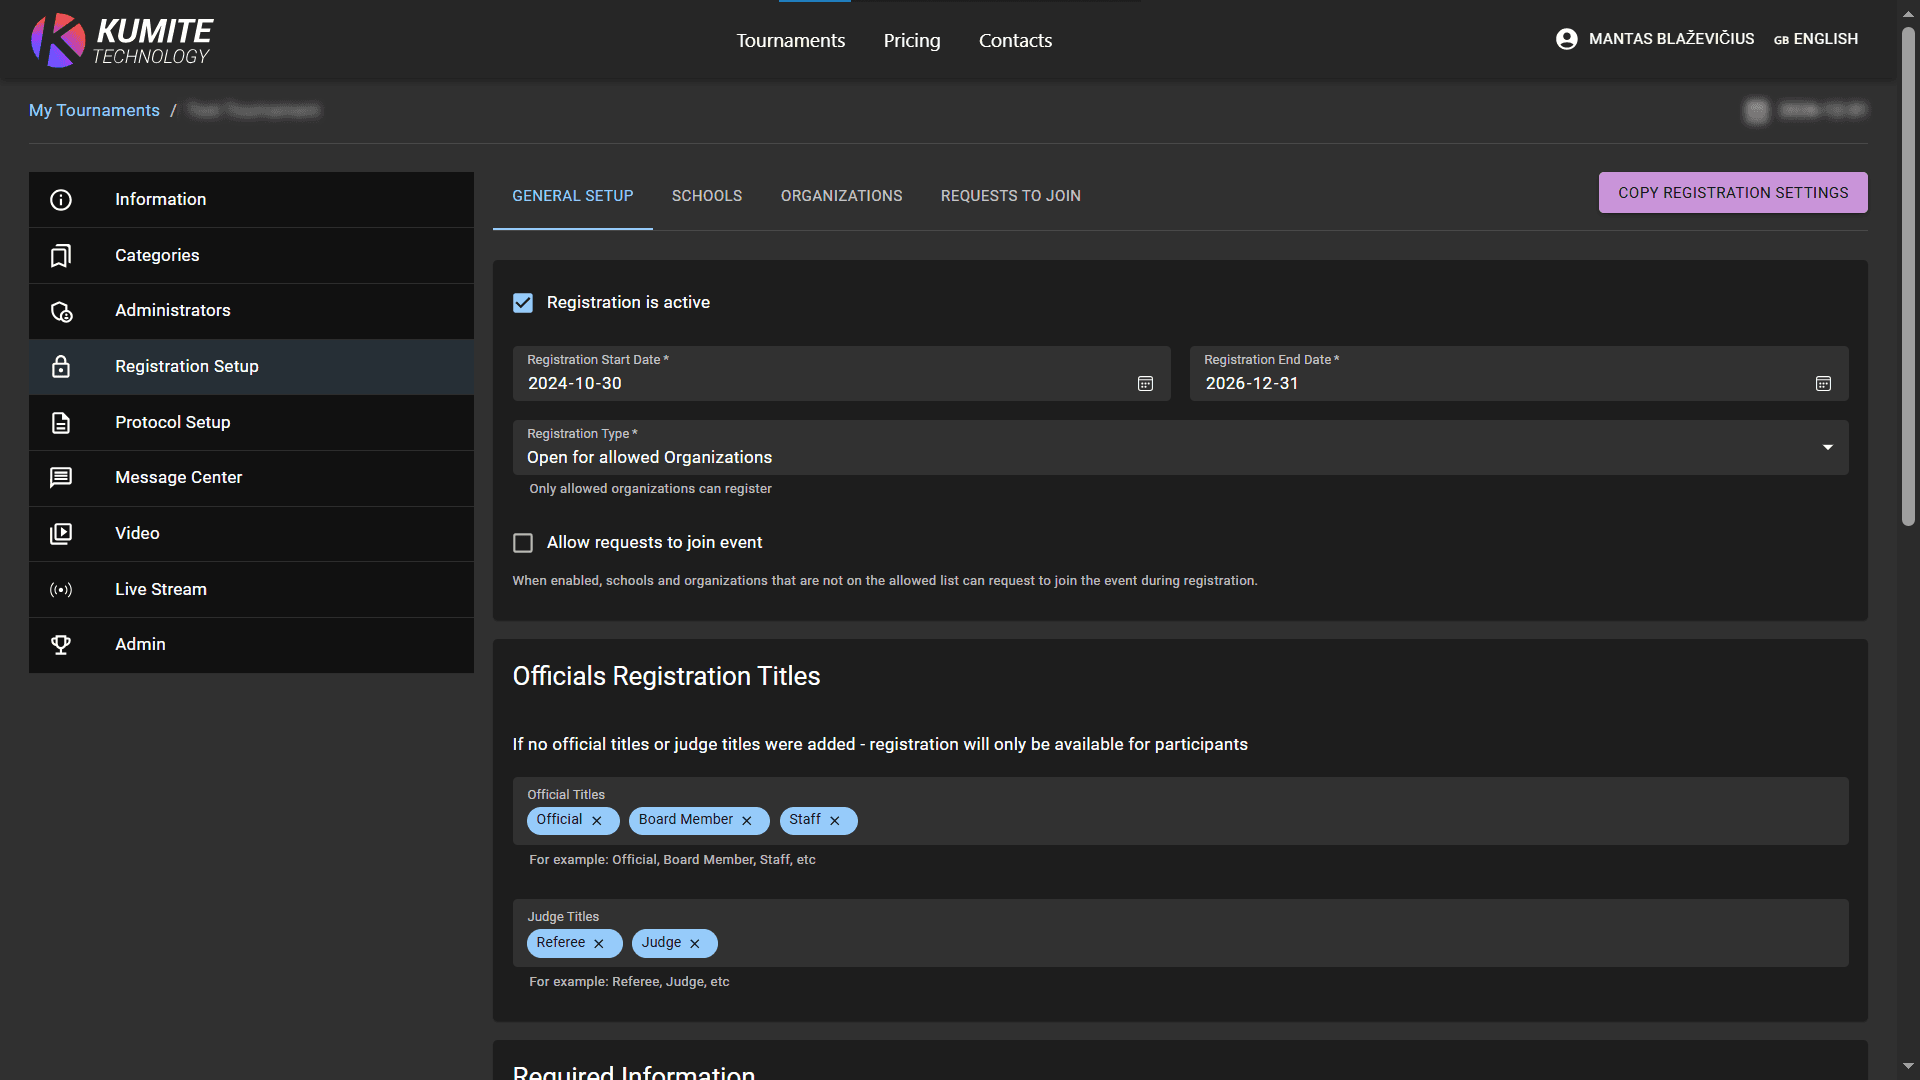Select the Video sidebar icon
The height and width of the screenshot is (1080, 1920).
click(61, 533)
